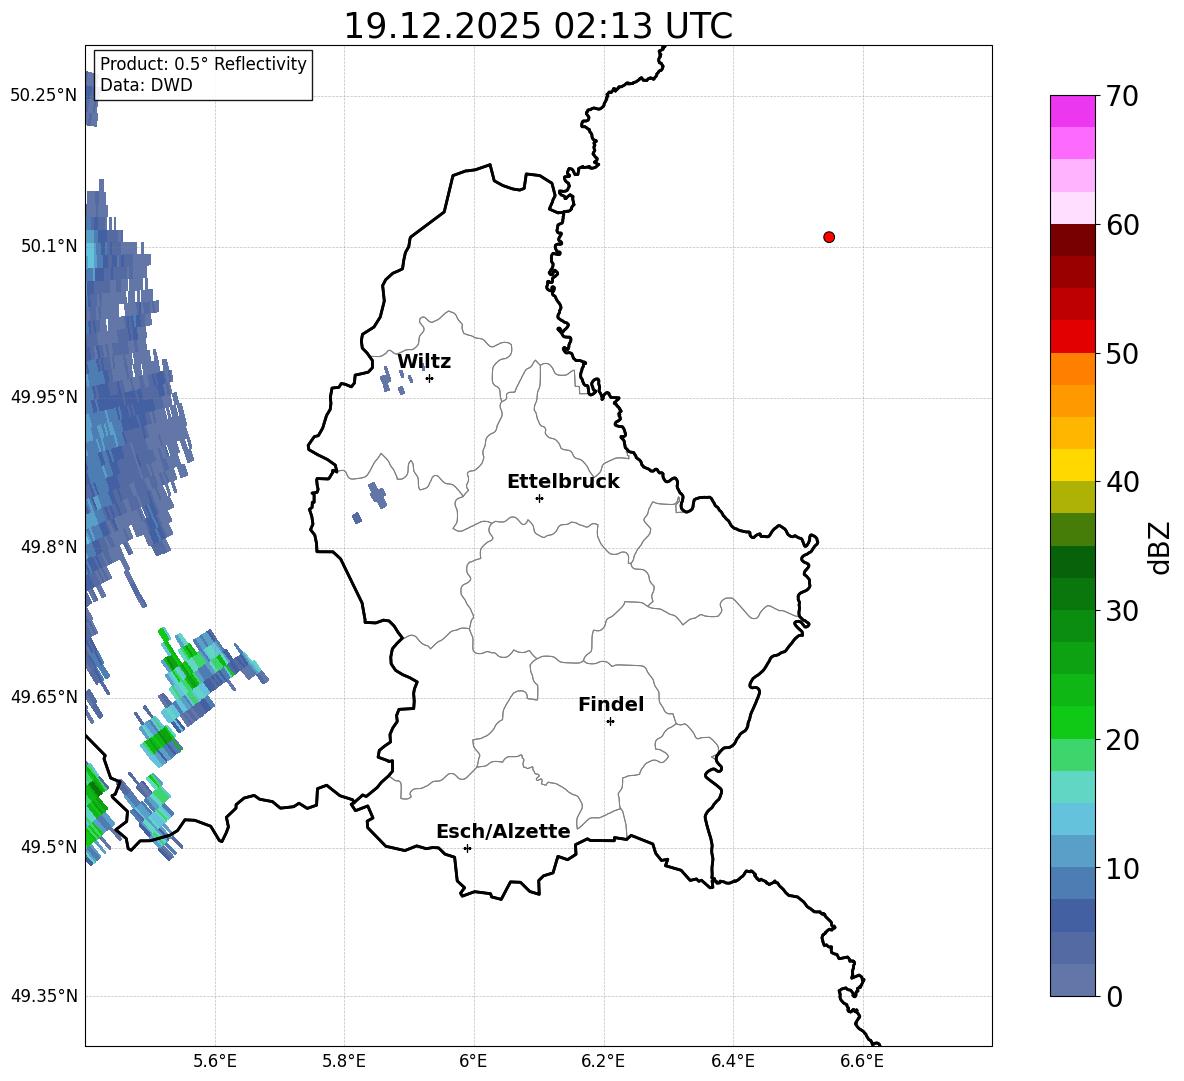This screenshot has width=1184, height=1081.
Task: Click the colorbar tick label 0
Action: tap(1114, 996)
